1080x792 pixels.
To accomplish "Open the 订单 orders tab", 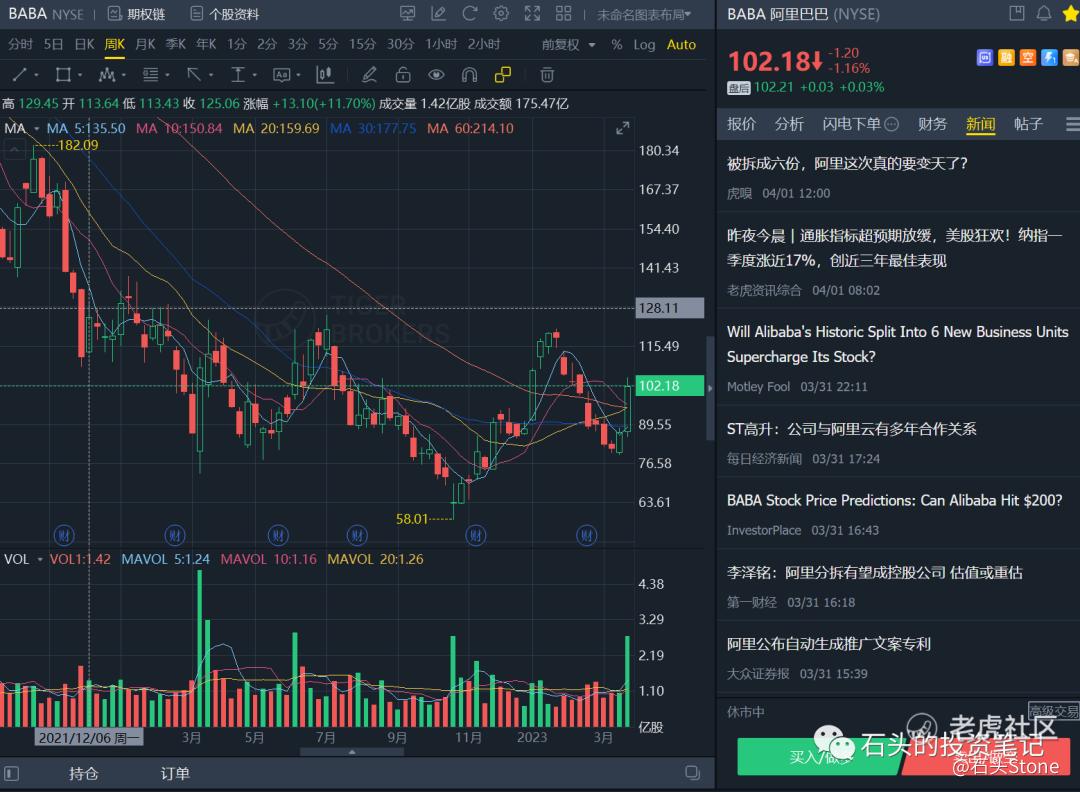I will point(175,774).
